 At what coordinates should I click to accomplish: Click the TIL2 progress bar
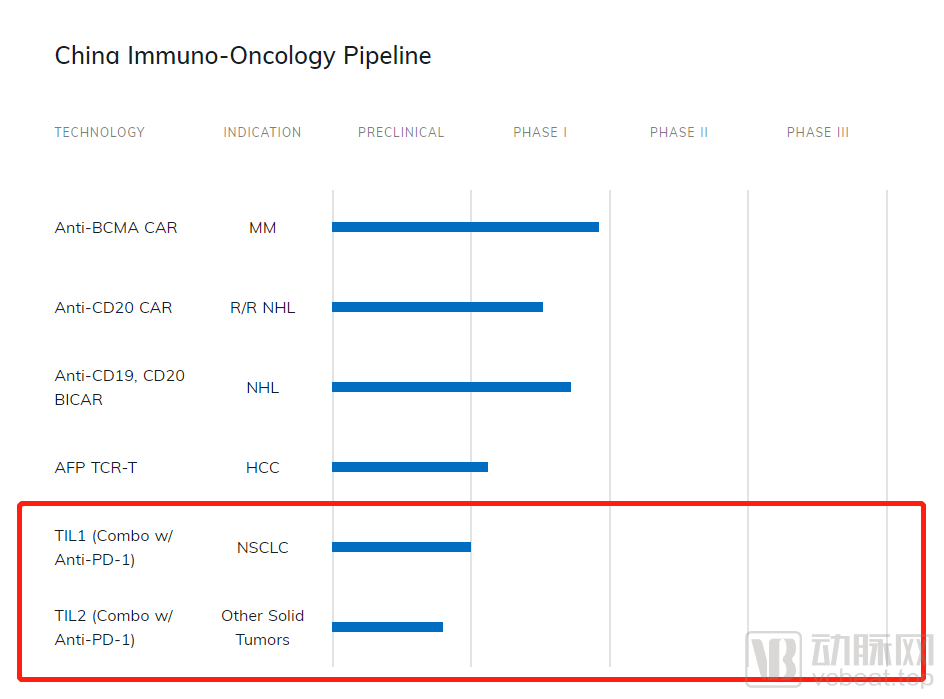coord(387,627)
